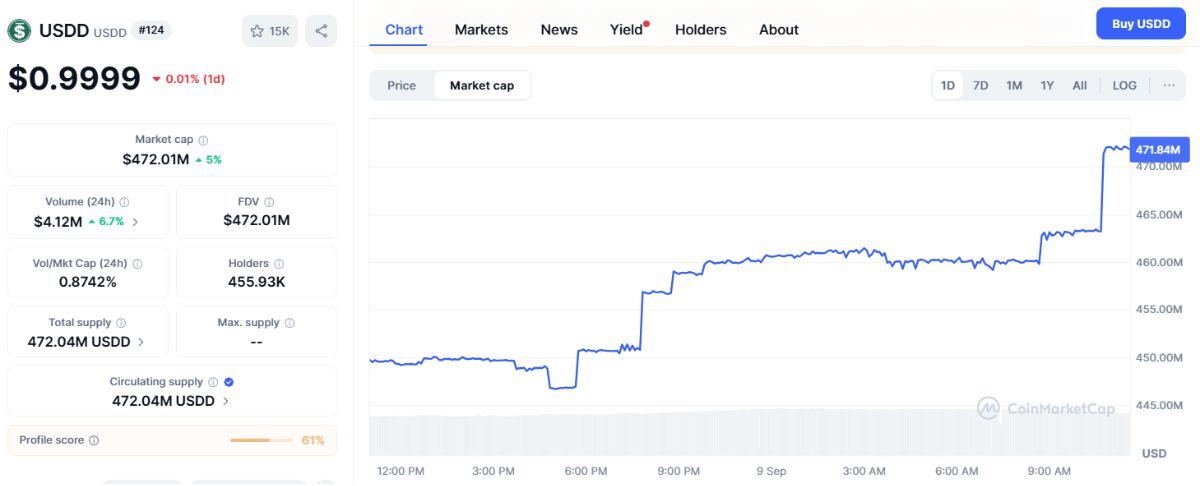
Task: Click the Profile score info icon
Action: point(94,440)
